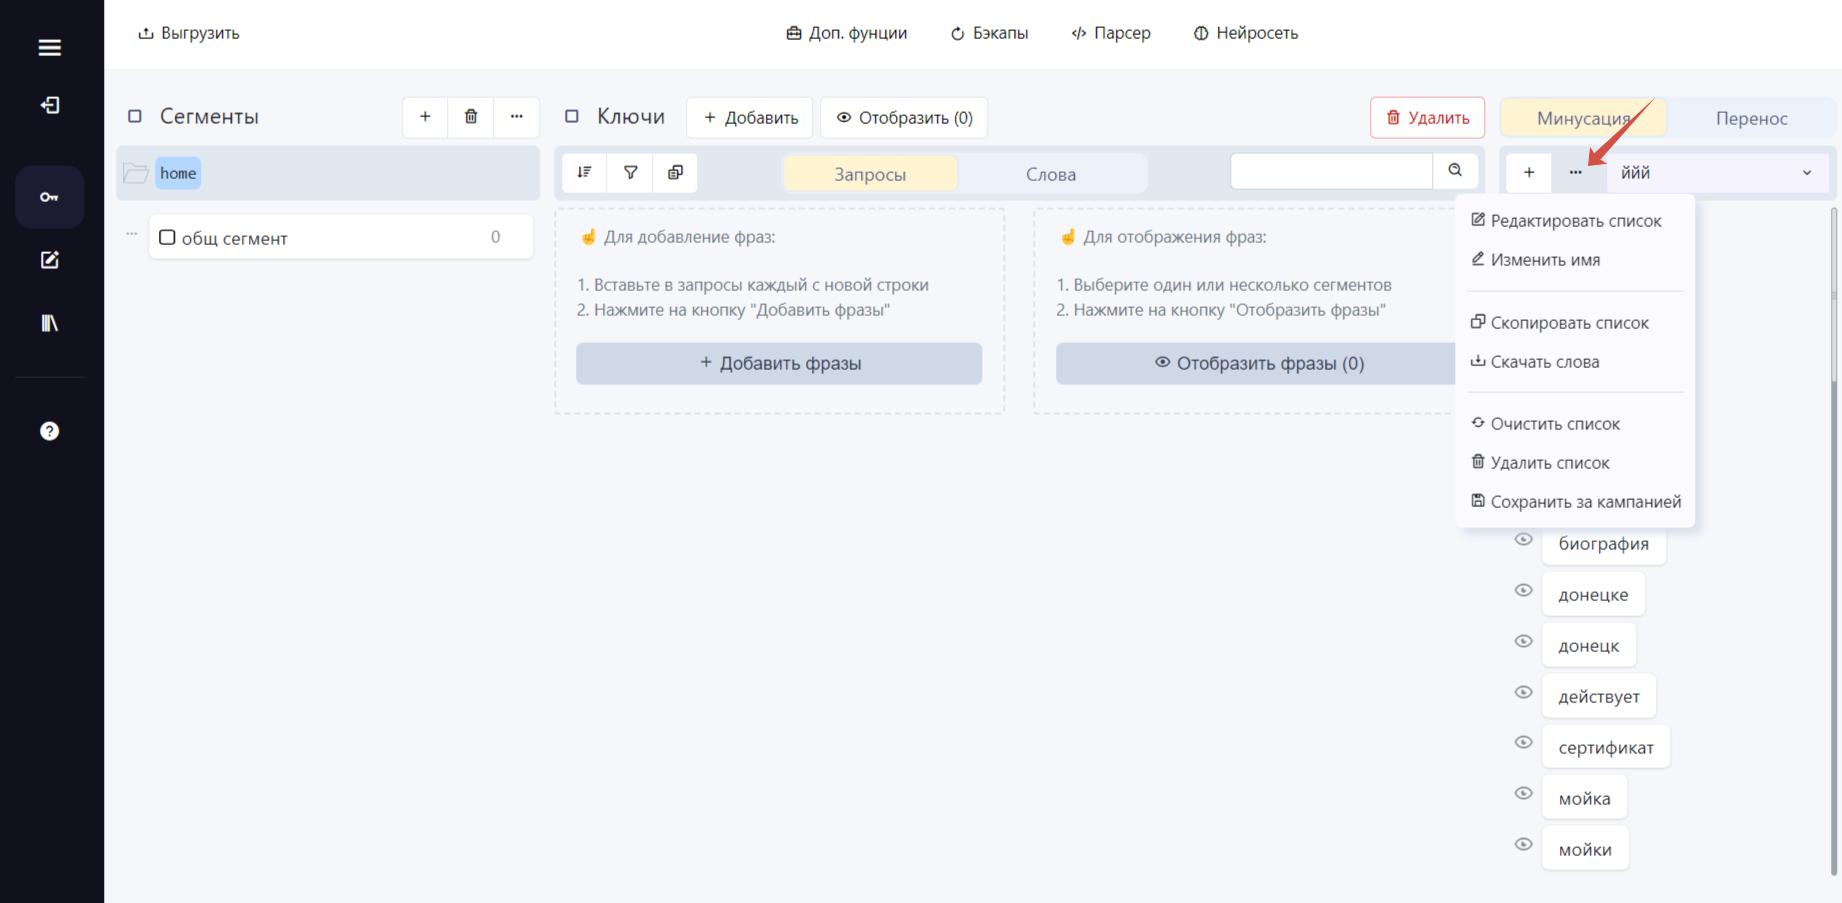The width and height of the screenshot is (1842, 903).
Task: Click the search magnifier icon
Action: 1455,171
